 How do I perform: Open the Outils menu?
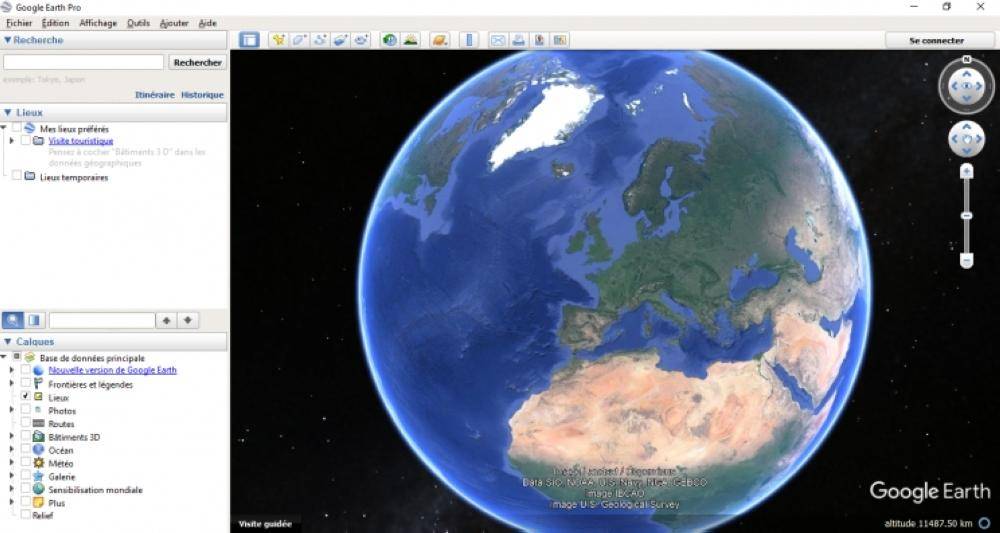coord(138,23)
